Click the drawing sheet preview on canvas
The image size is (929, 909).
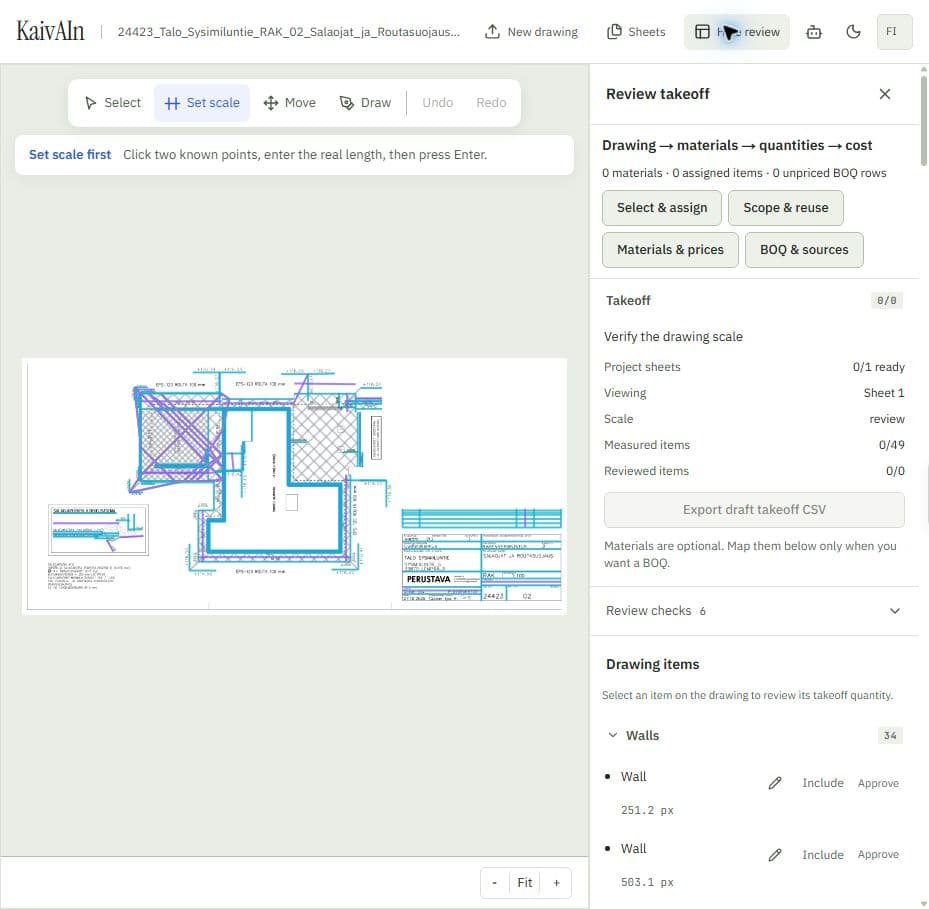[x=294, y=486]
